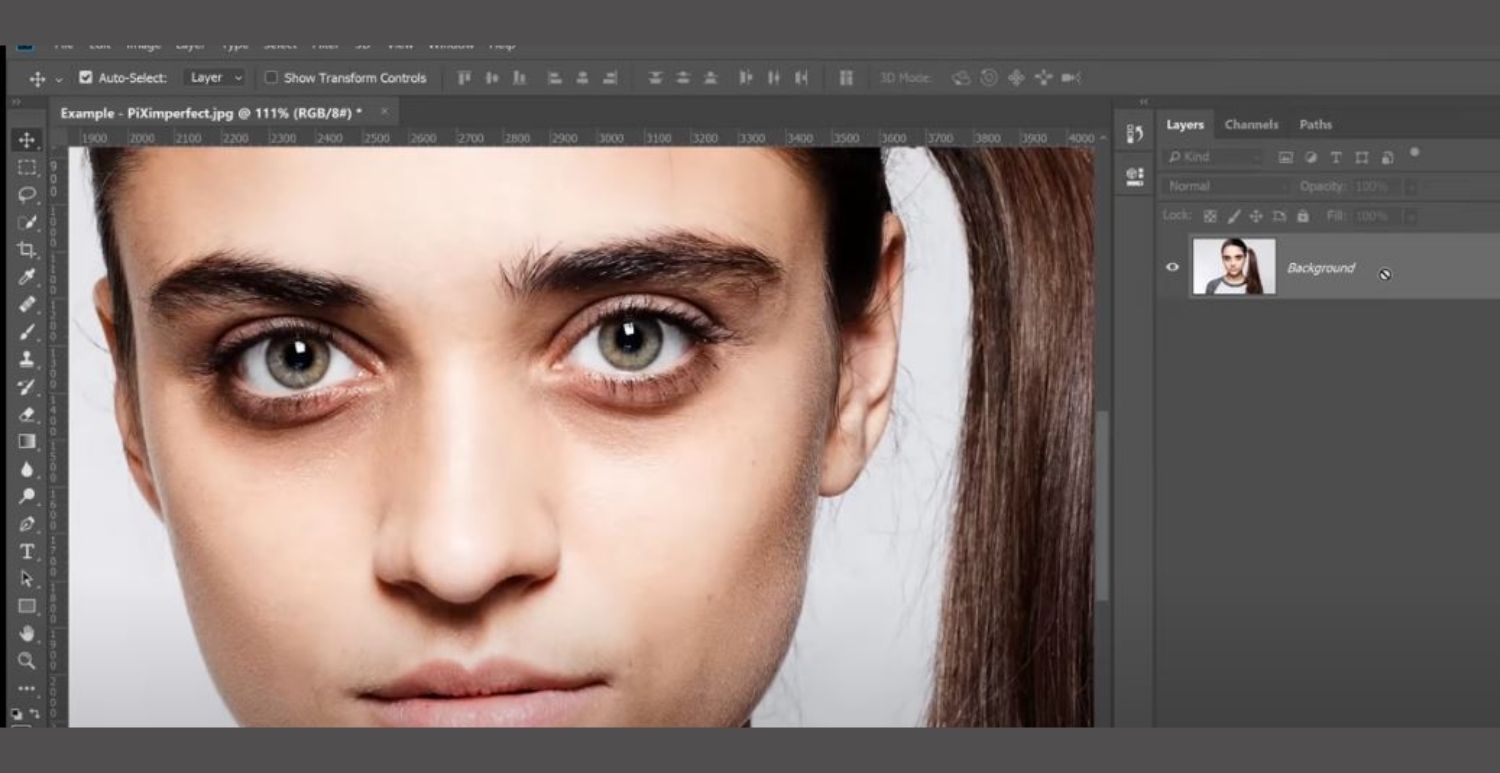Select the Type tool

[27, 550]
